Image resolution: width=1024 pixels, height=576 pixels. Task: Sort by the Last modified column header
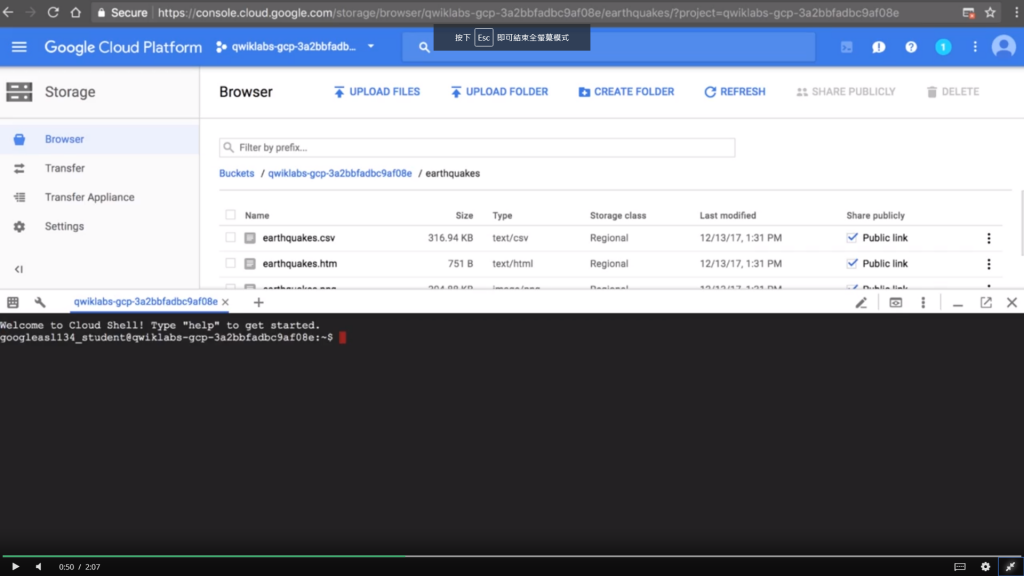pos(728,216)
